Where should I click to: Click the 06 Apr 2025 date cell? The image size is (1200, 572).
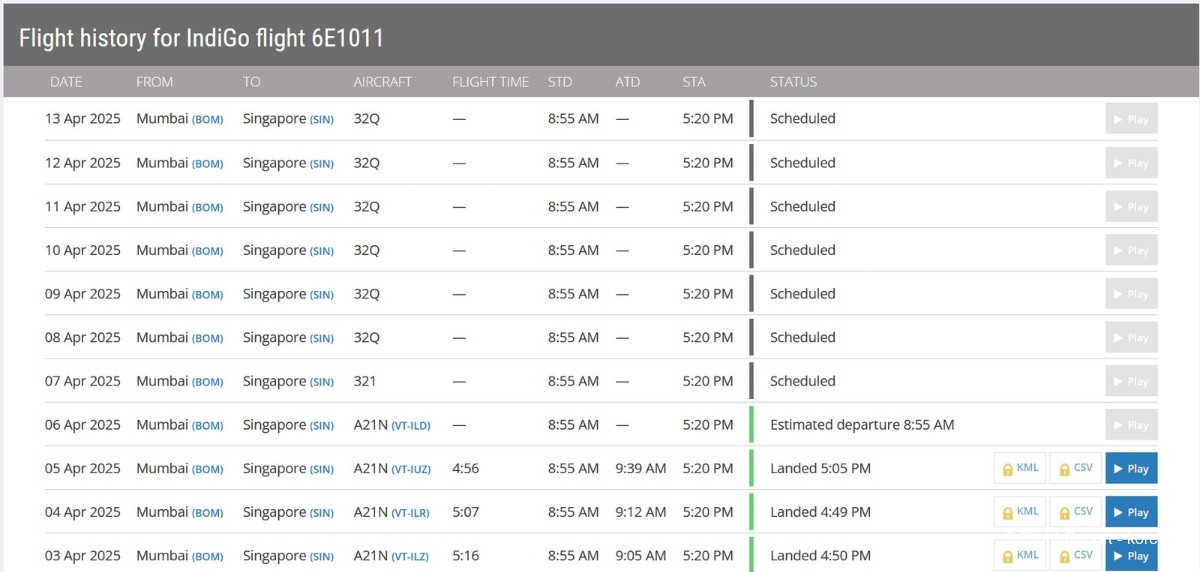[x=83, y=425]
